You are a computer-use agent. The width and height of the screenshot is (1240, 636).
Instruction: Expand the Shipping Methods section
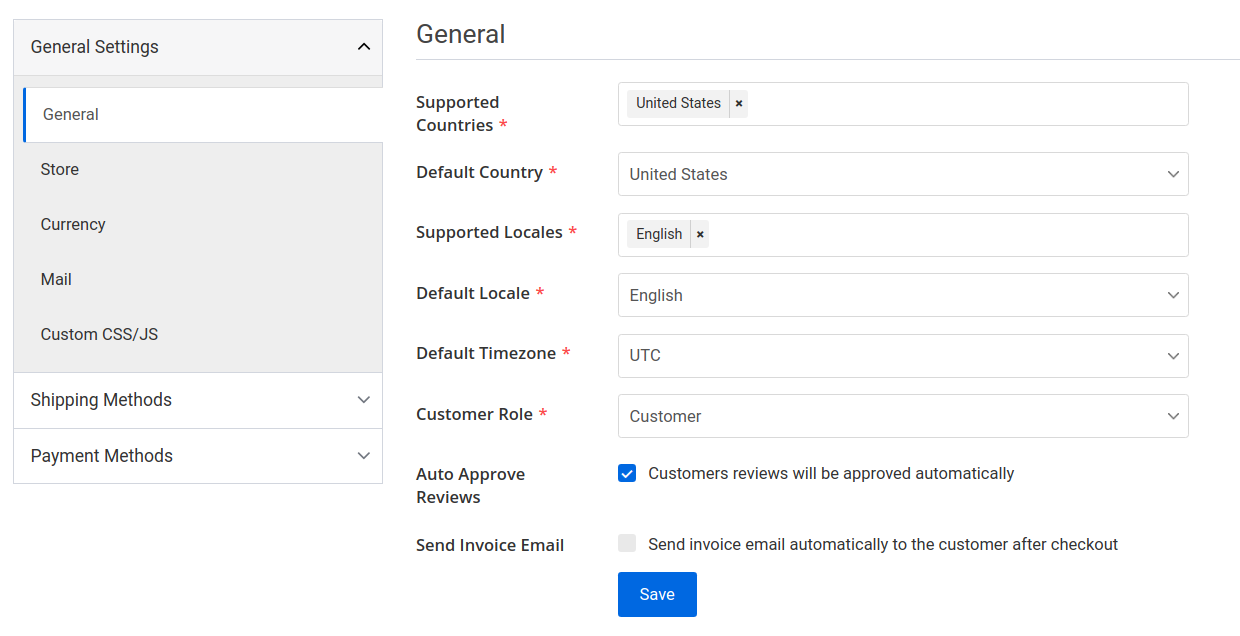(x=198, y=400)
